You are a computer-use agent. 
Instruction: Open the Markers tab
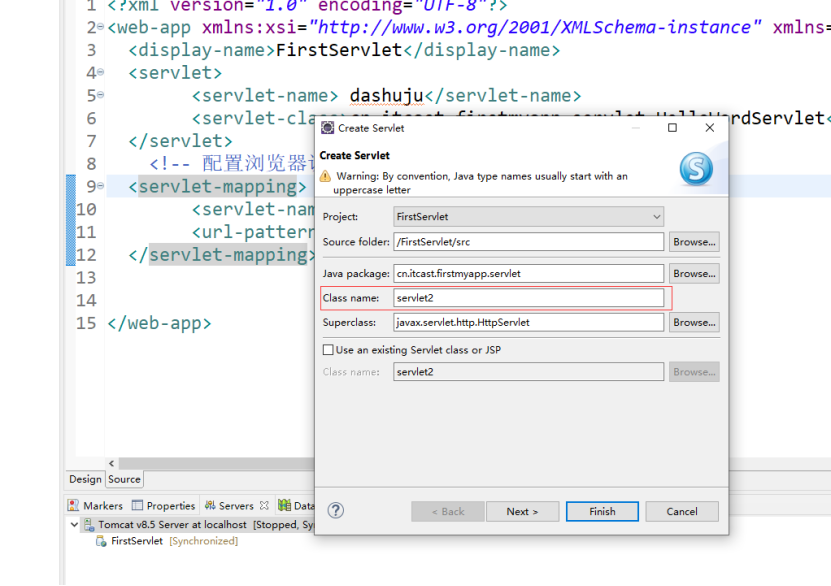(x=95, y=505)
